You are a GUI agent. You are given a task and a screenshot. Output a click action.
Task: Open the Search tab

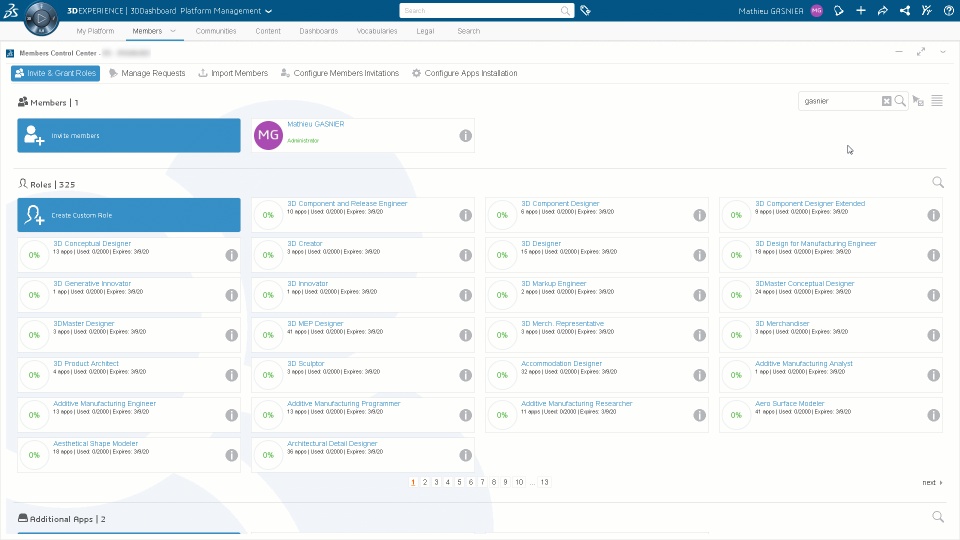tap(468, 31)
